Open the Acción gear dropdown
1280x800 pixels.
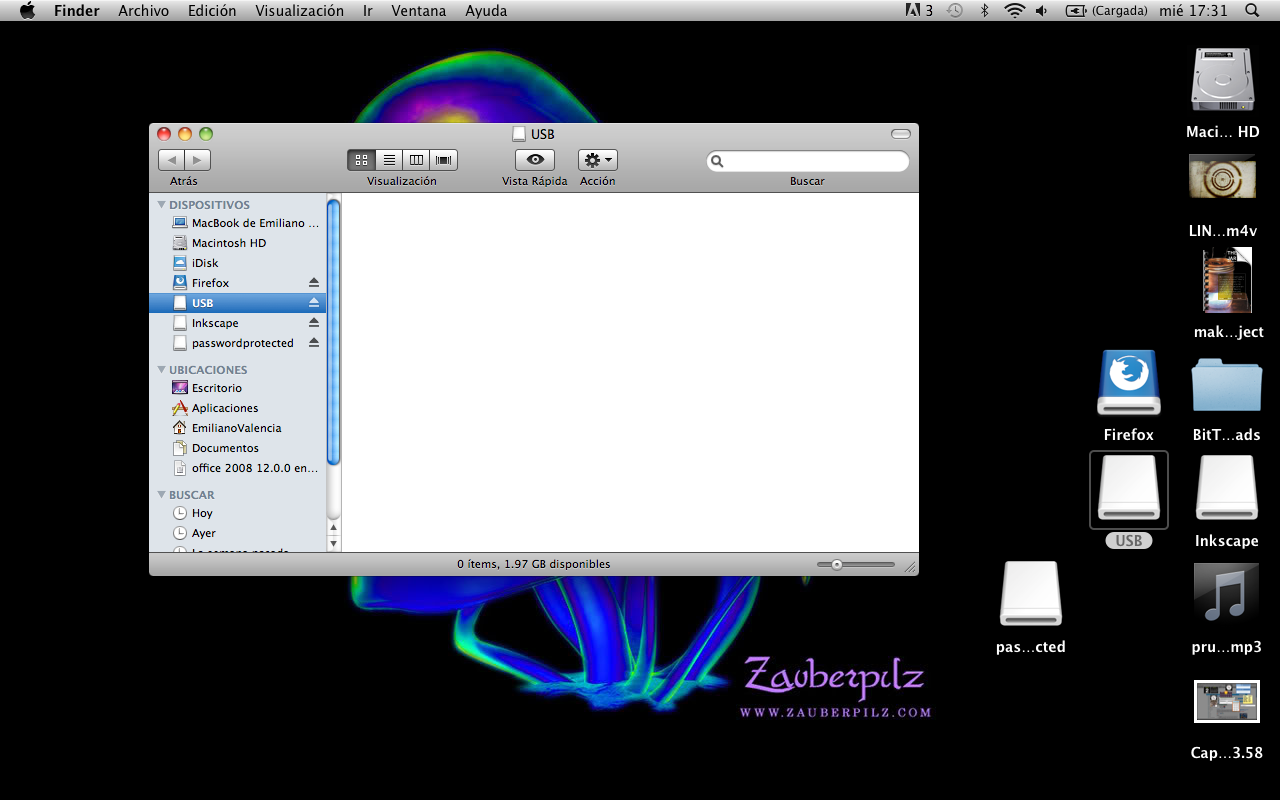(597, 160)
